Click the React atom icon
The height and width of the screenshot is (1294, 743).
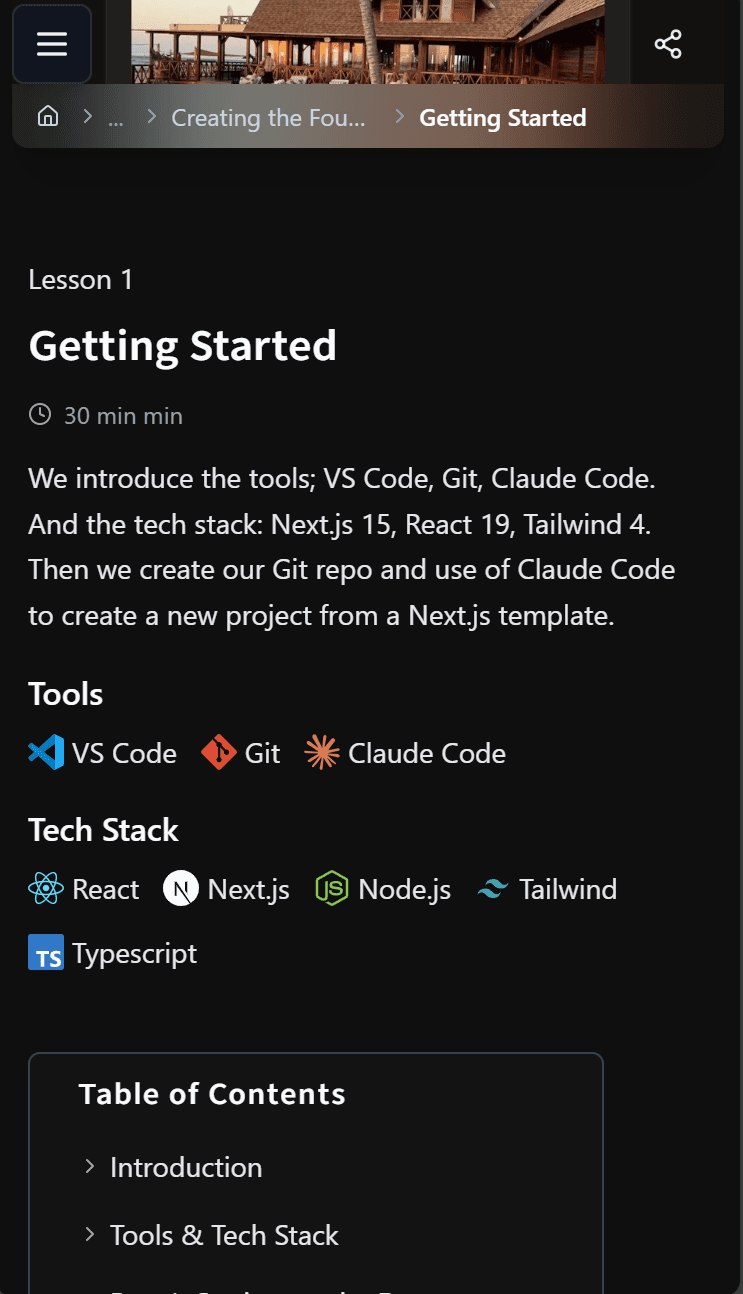tap(45, 889)
